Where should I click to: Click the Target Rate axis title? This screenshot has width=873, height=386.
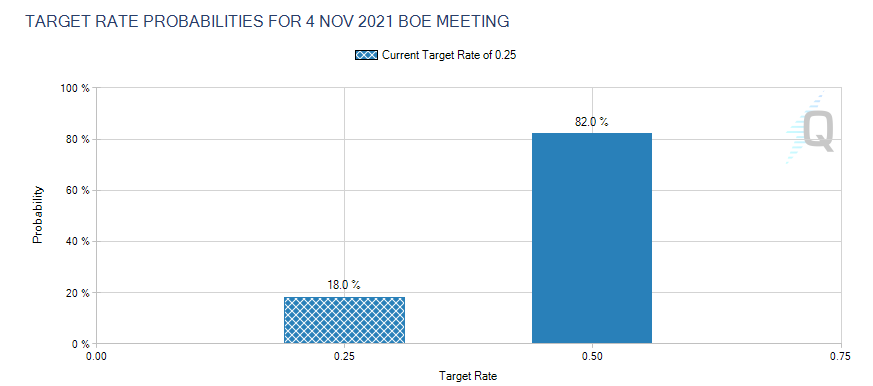[x=468, y=376]
